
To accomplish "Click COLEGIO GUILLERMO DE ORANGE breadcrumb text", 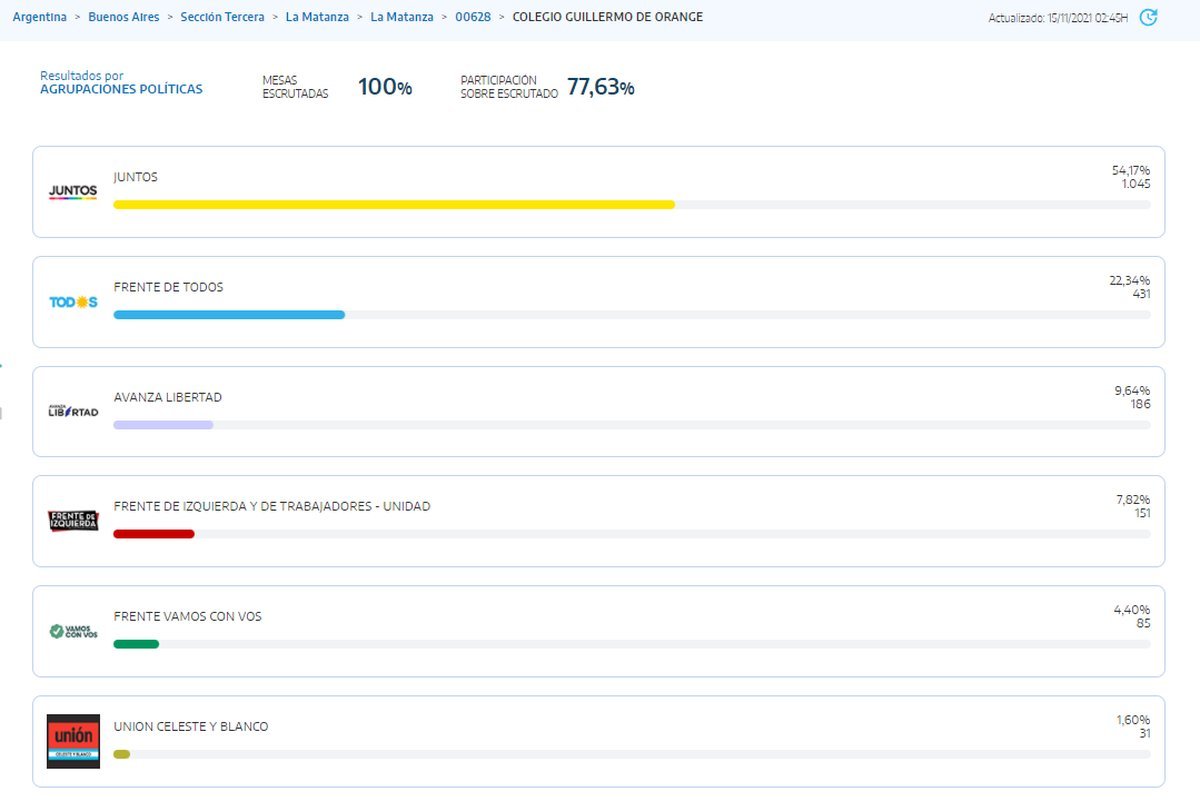I will click(607, 17).
